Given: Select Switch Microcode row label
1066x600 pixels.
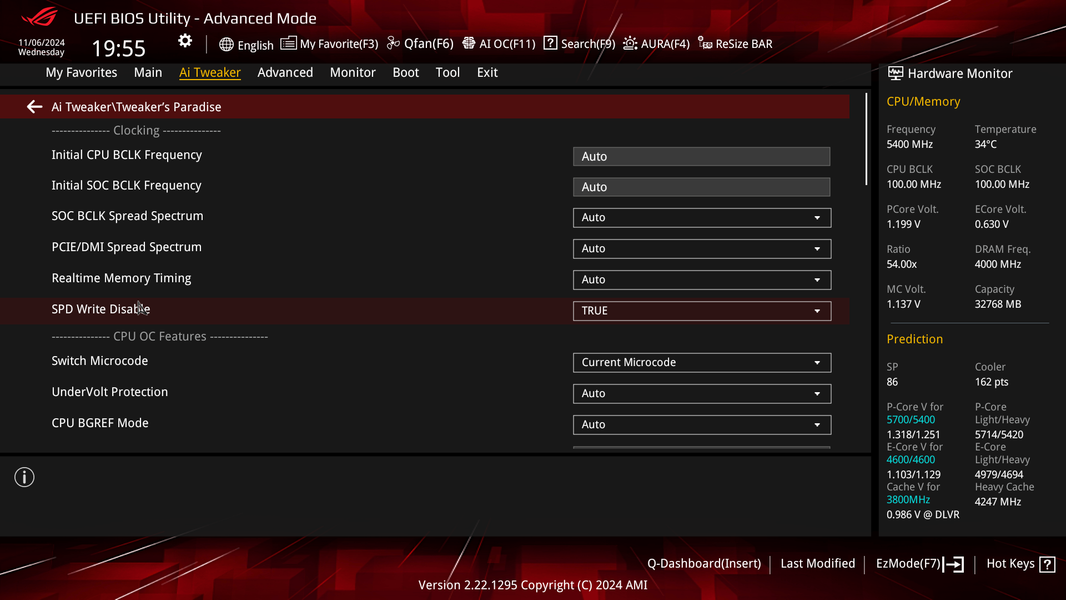Looking at the screenshot, I should click(100, 361).
